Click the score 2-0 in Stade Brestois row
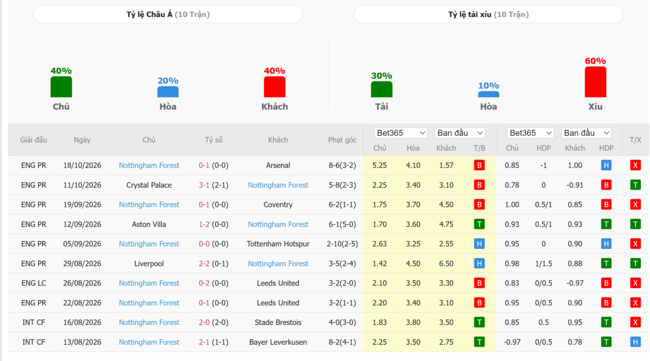Viewport: 650px width, 361px height. 204,322
